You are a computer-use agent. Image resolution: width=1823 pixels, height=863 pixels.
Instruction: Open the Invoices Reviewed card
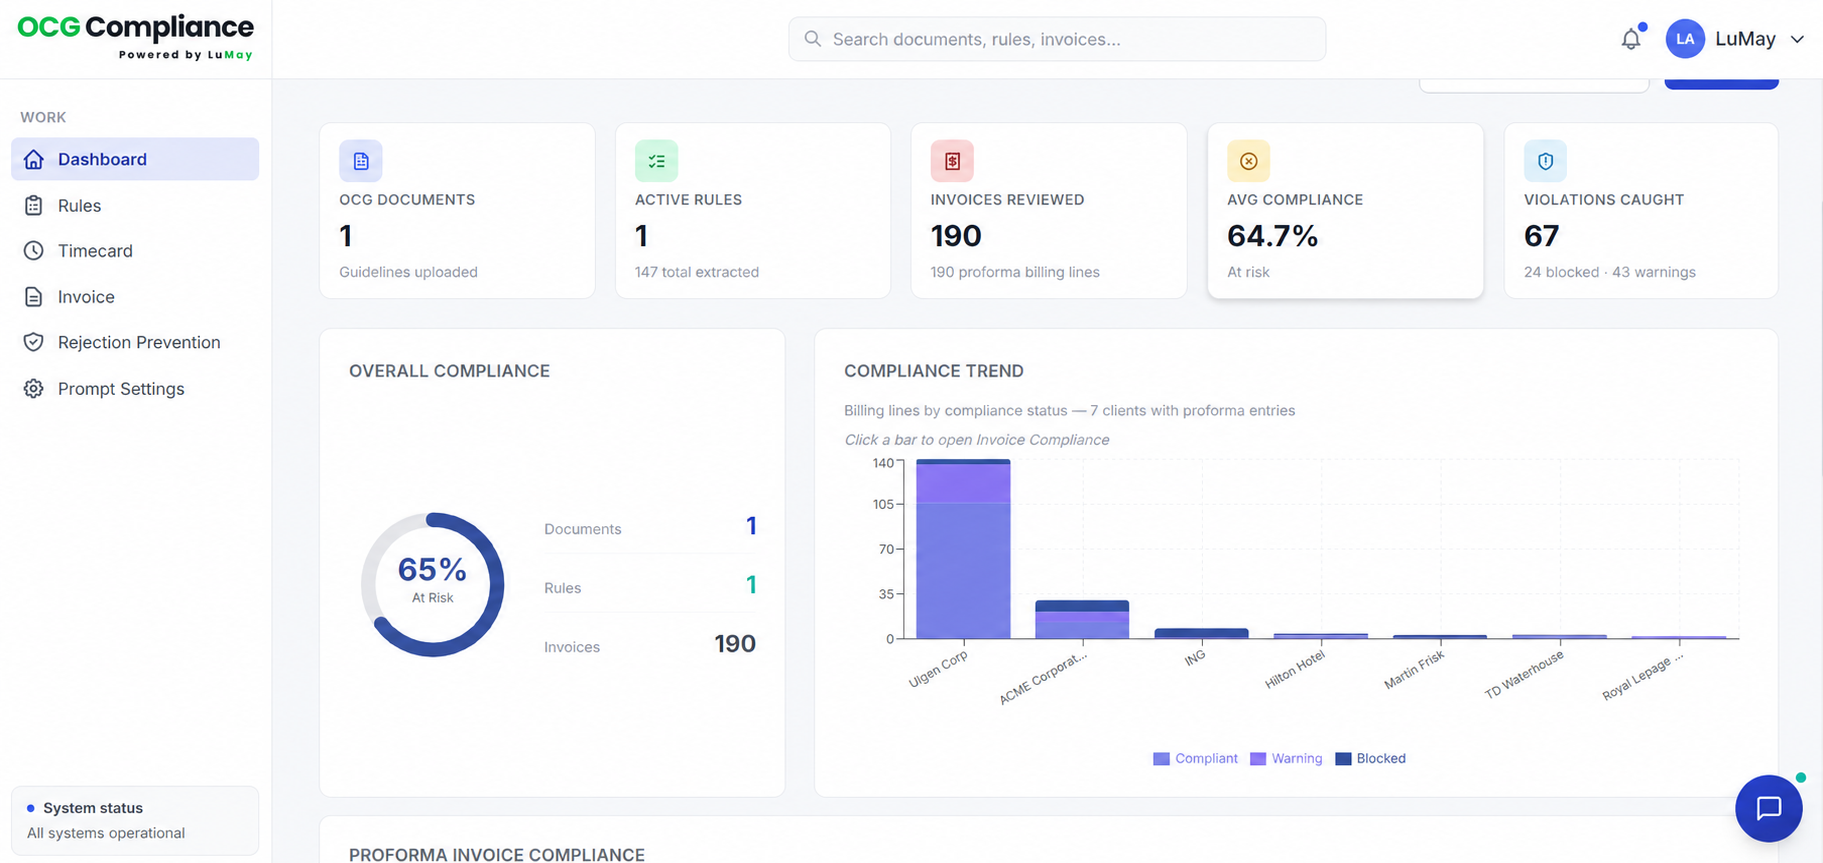1049,211
